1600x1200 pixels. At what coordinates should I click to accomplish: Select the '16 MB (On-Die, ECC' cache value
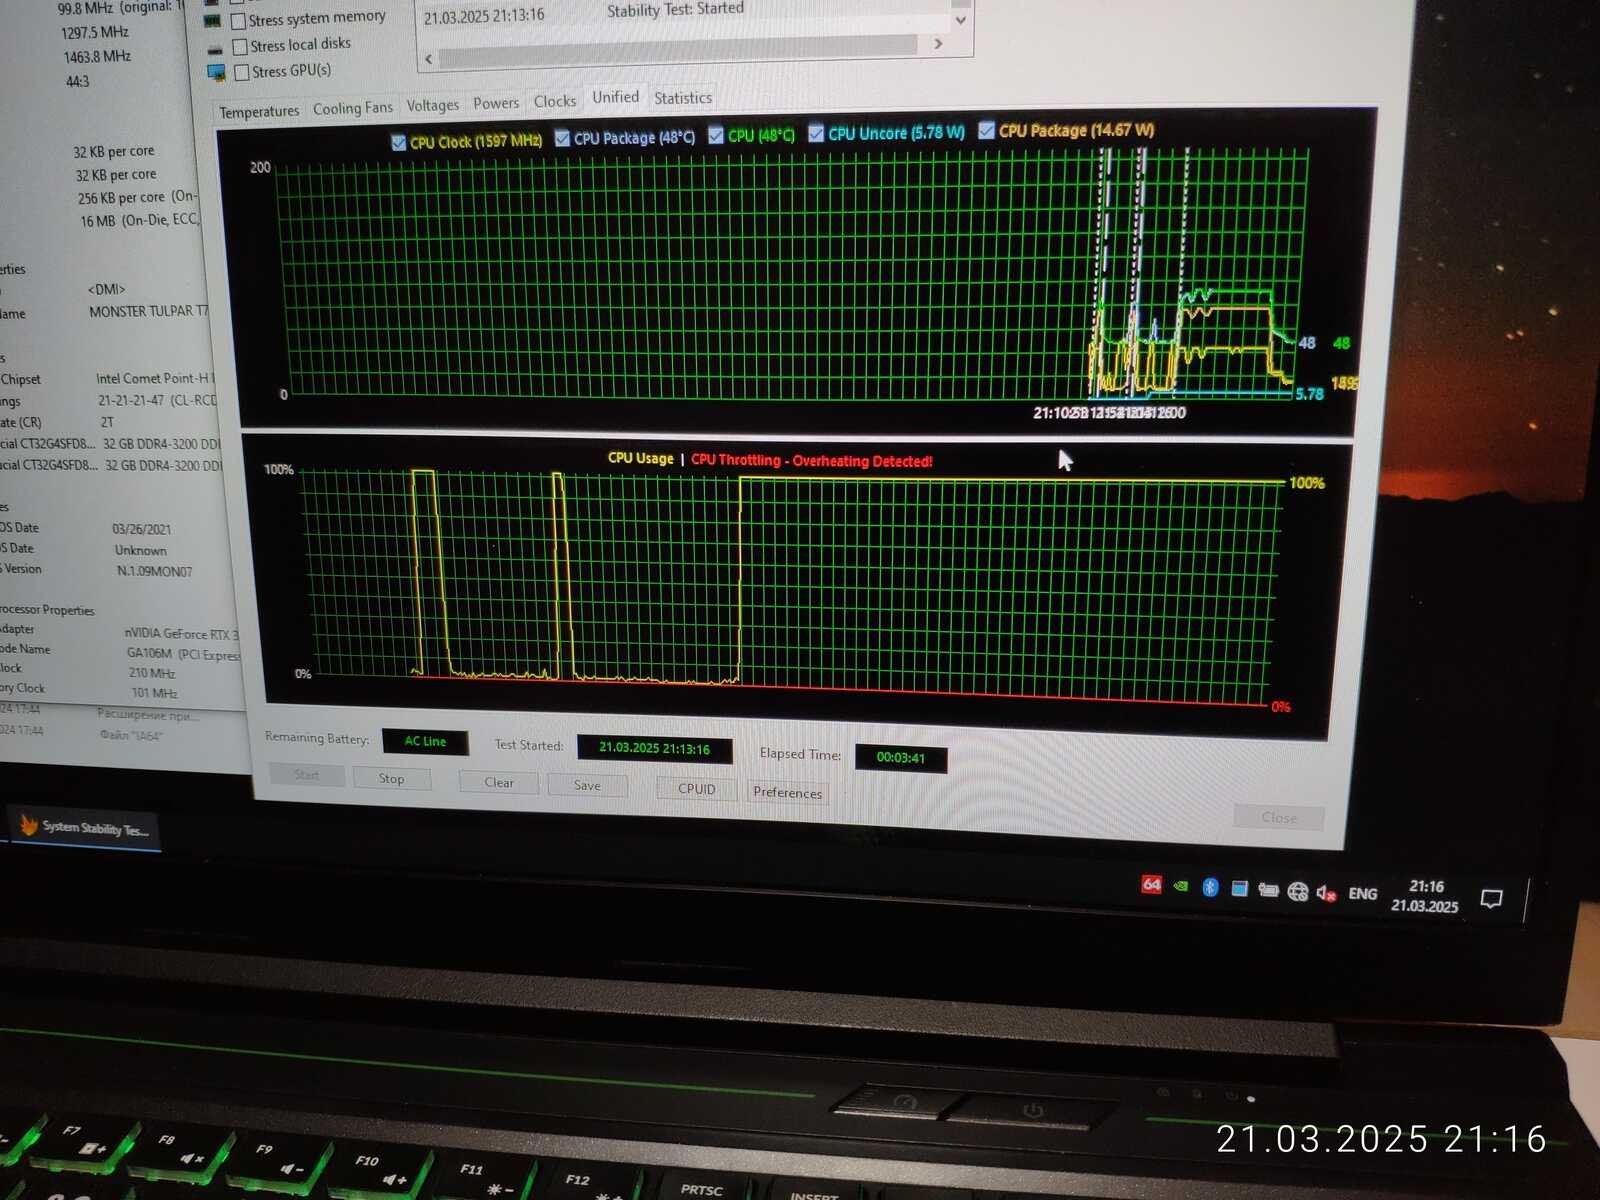(139, 220)
